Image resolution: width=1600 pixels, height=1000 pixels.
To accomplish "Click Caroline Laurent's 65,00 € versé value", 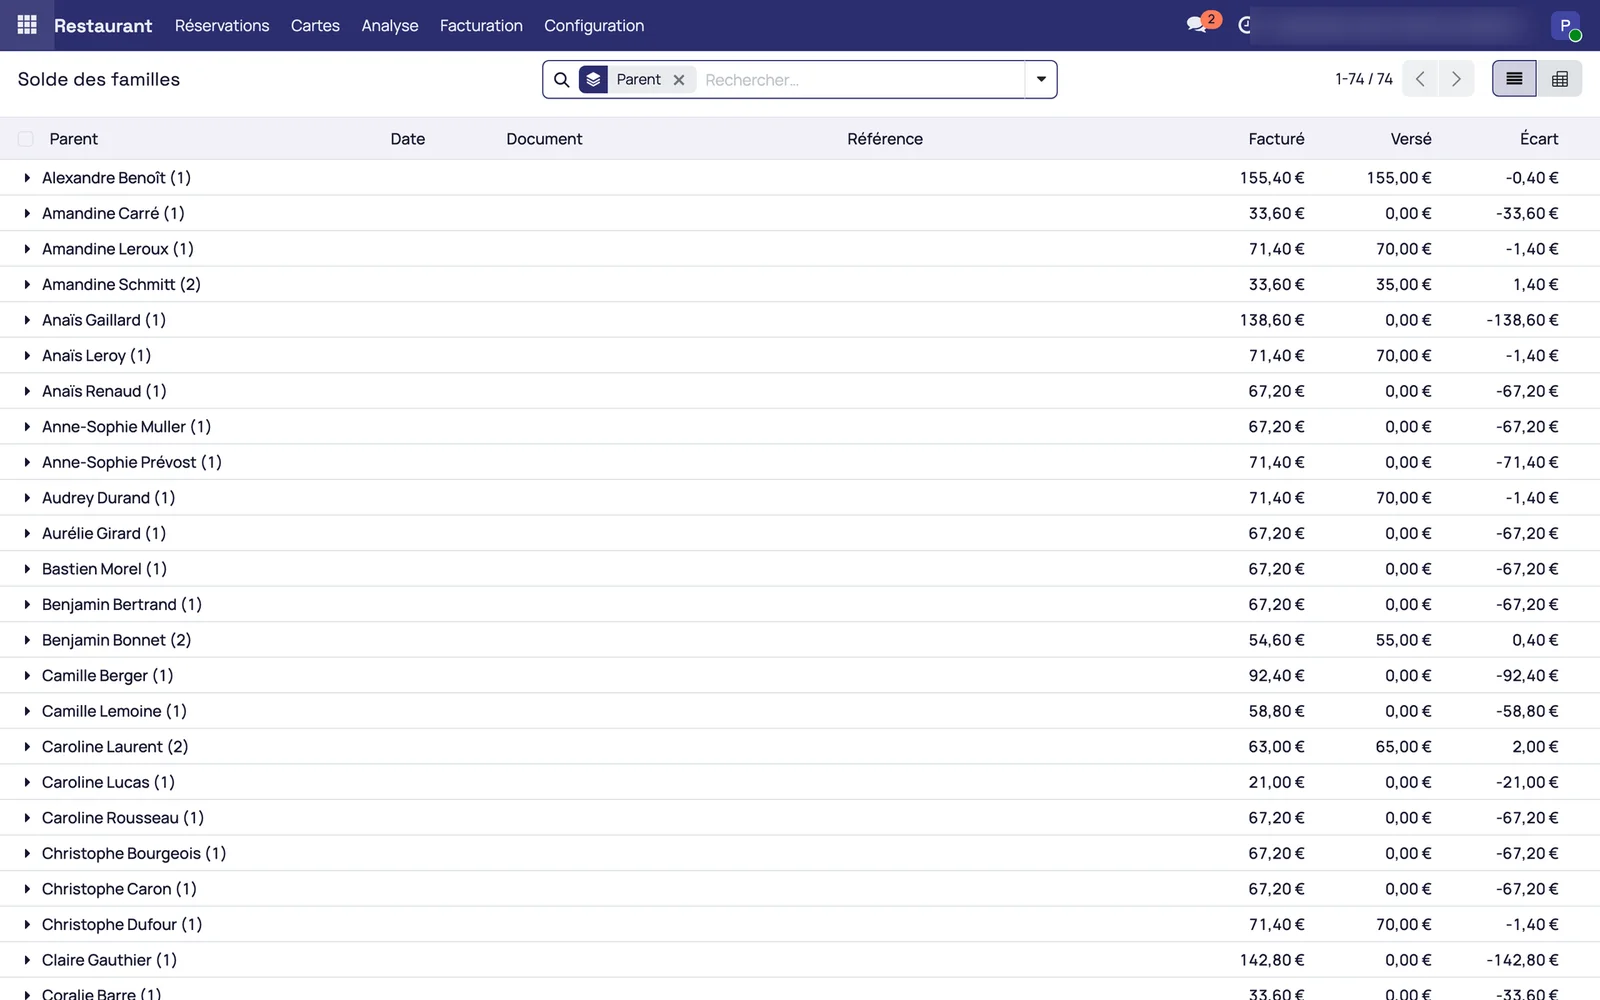I will [x=1403, y=747].
